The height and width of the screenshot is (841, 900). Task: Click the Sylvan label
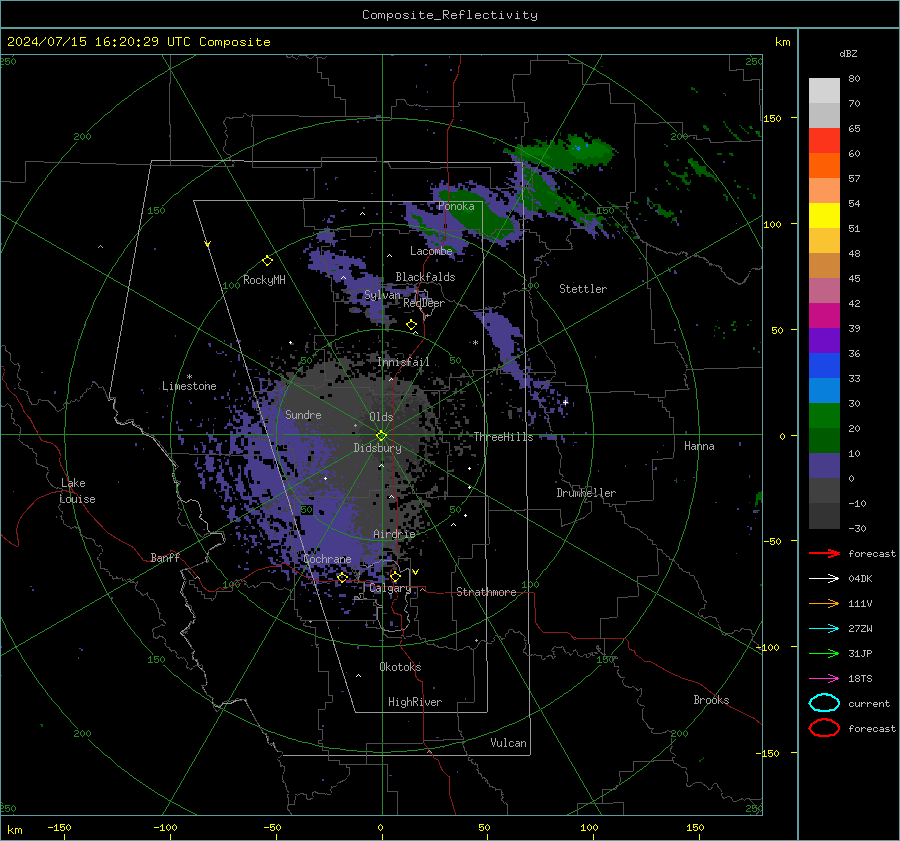[x=382, y=295]
